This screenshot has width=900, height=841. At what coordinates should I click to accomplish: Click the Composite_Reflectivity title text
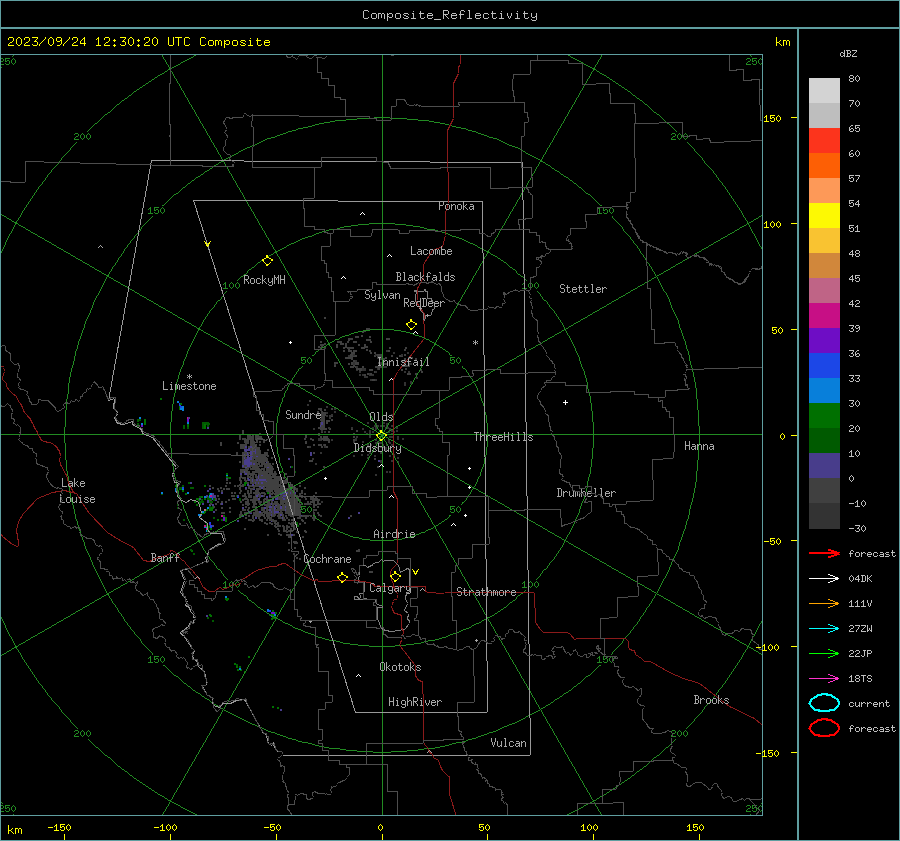450,15
